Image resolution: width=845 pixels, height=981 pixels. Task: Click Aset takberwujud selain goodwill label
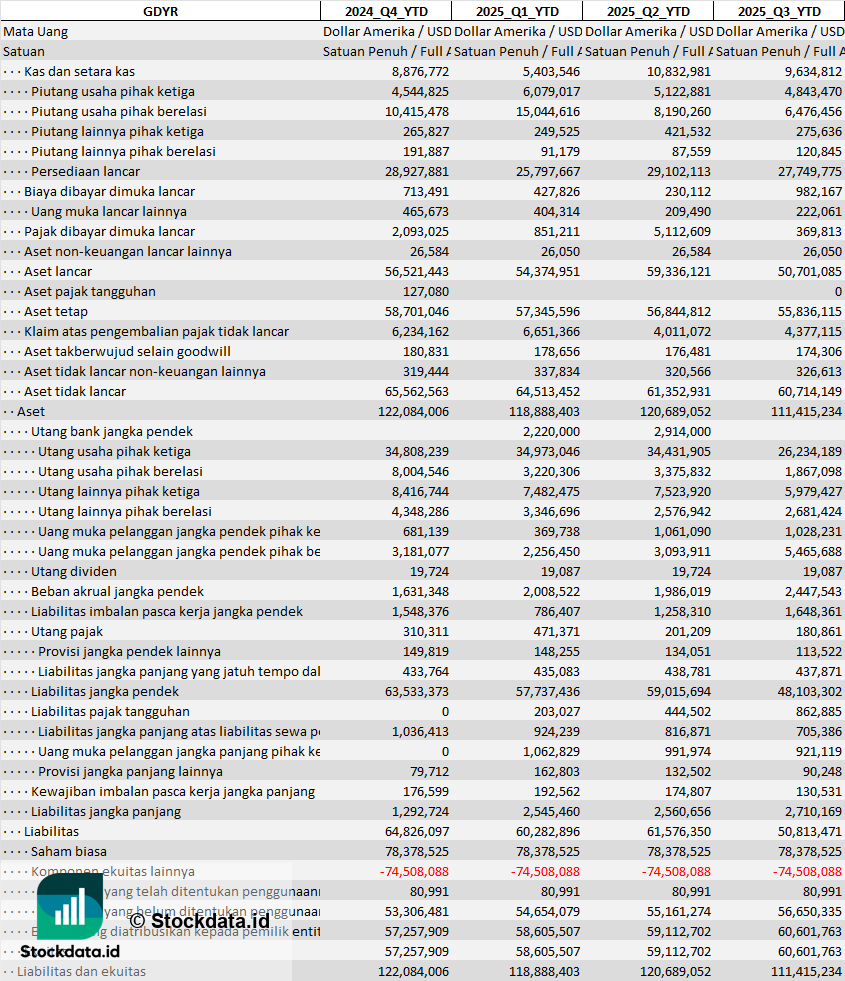click(x=127, y=352)
